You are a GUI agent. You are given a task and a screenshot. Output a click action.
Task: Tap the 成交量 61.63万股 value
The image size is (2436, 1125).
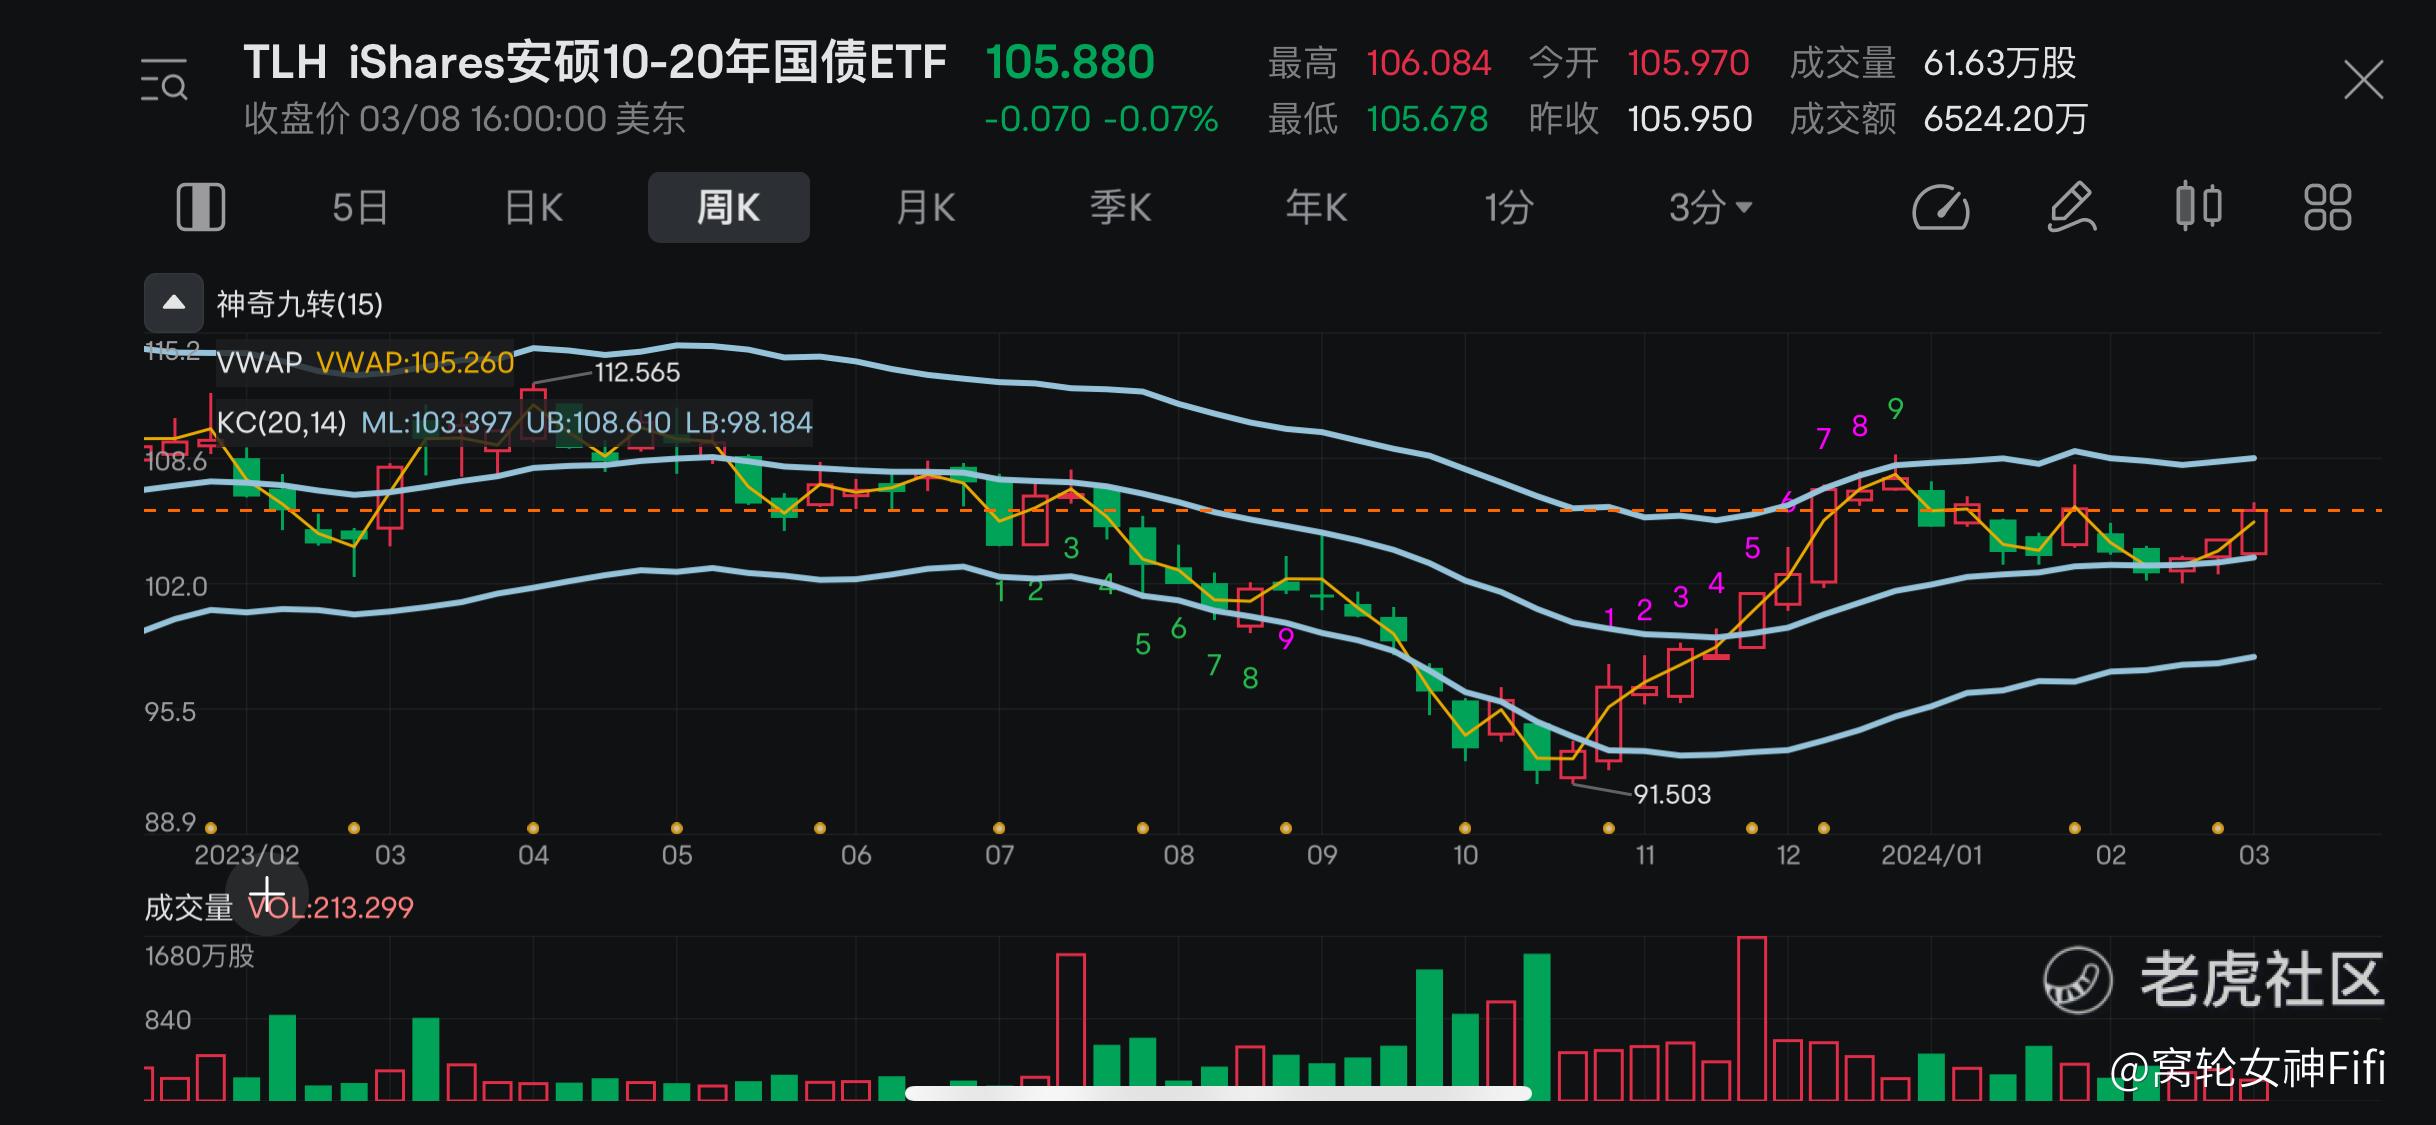(x=2000, y=63)
